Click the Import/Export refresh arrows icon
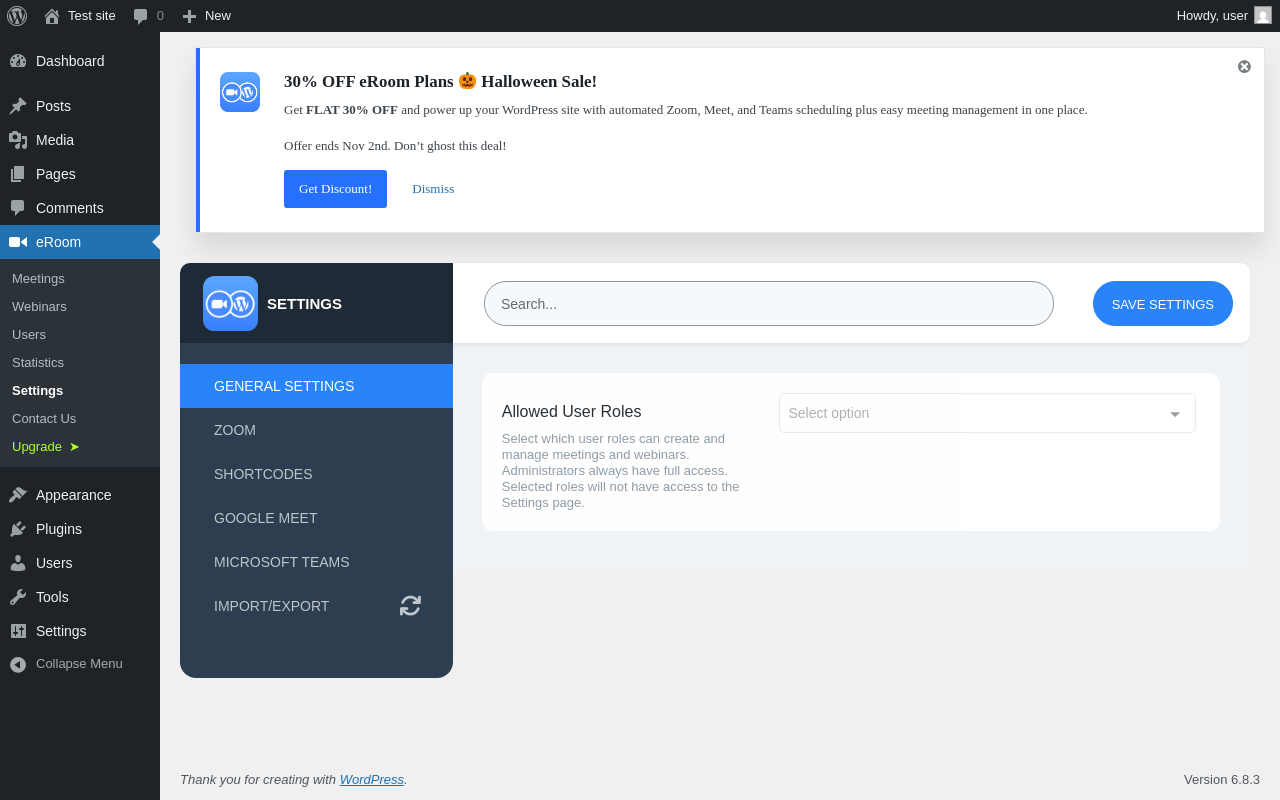 (x=410, y=605)
